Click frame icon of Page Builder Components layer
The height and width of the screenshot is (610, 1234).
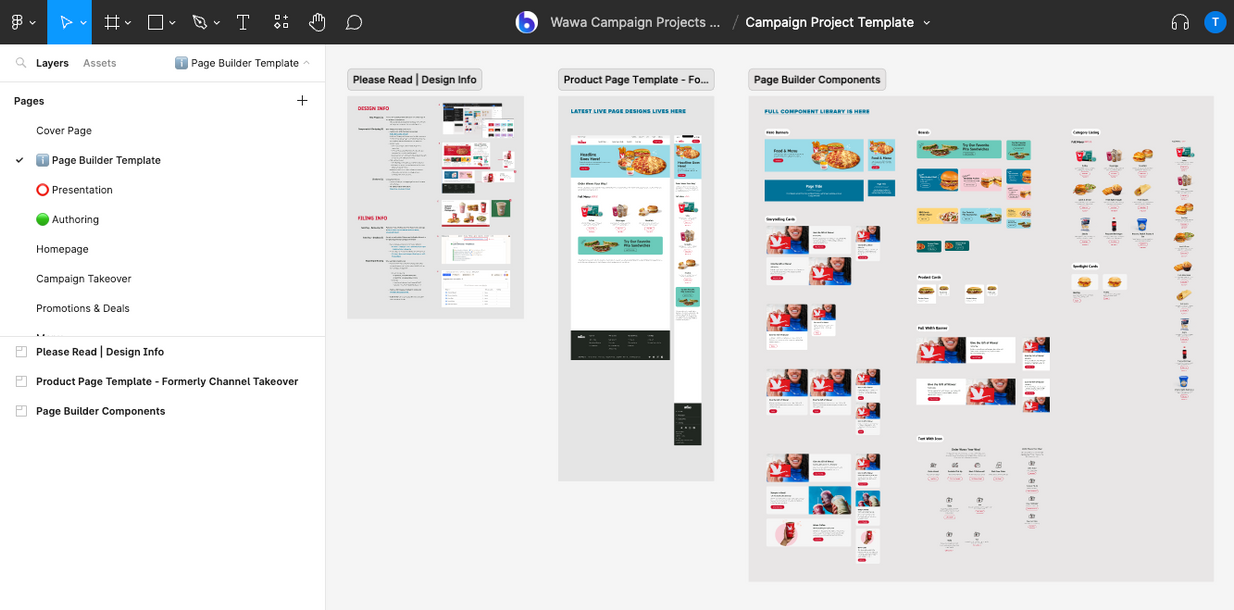pyautogui.click(x=21, y=411)
